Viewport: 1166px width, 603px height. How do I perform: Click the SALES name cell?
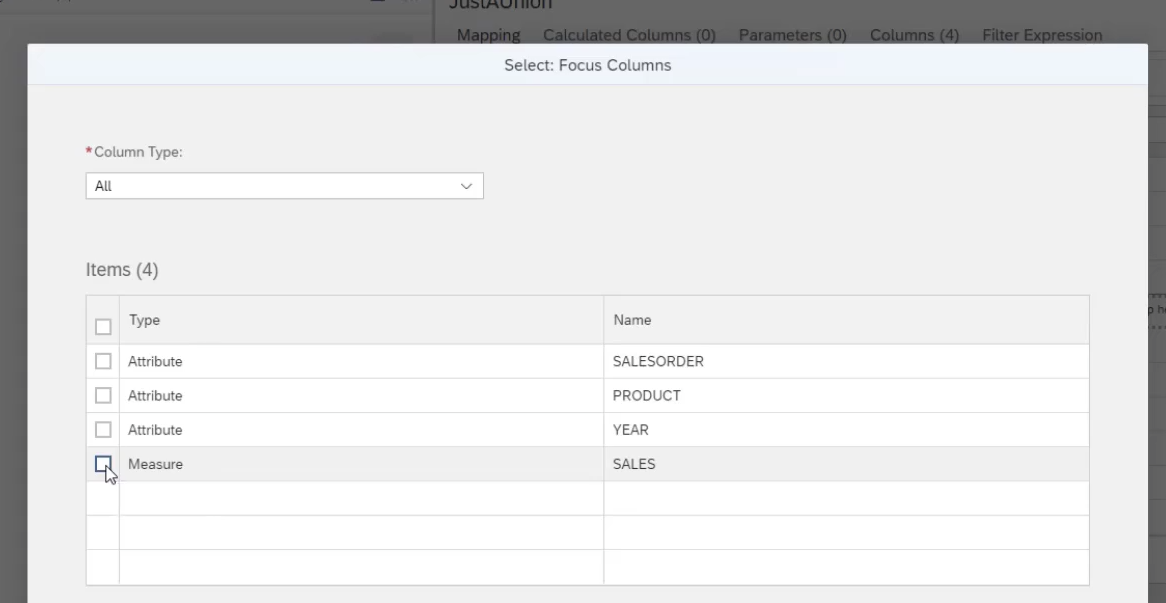click(634, 464)
